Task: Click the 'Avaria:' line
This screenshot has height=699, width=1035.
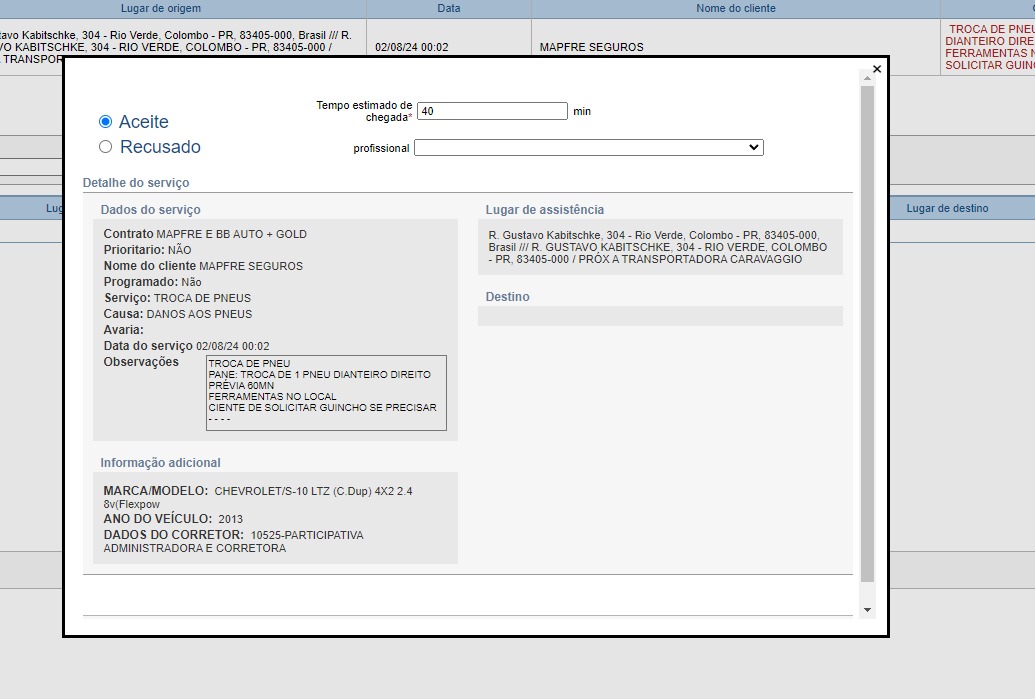Action: tap(123, 330)
